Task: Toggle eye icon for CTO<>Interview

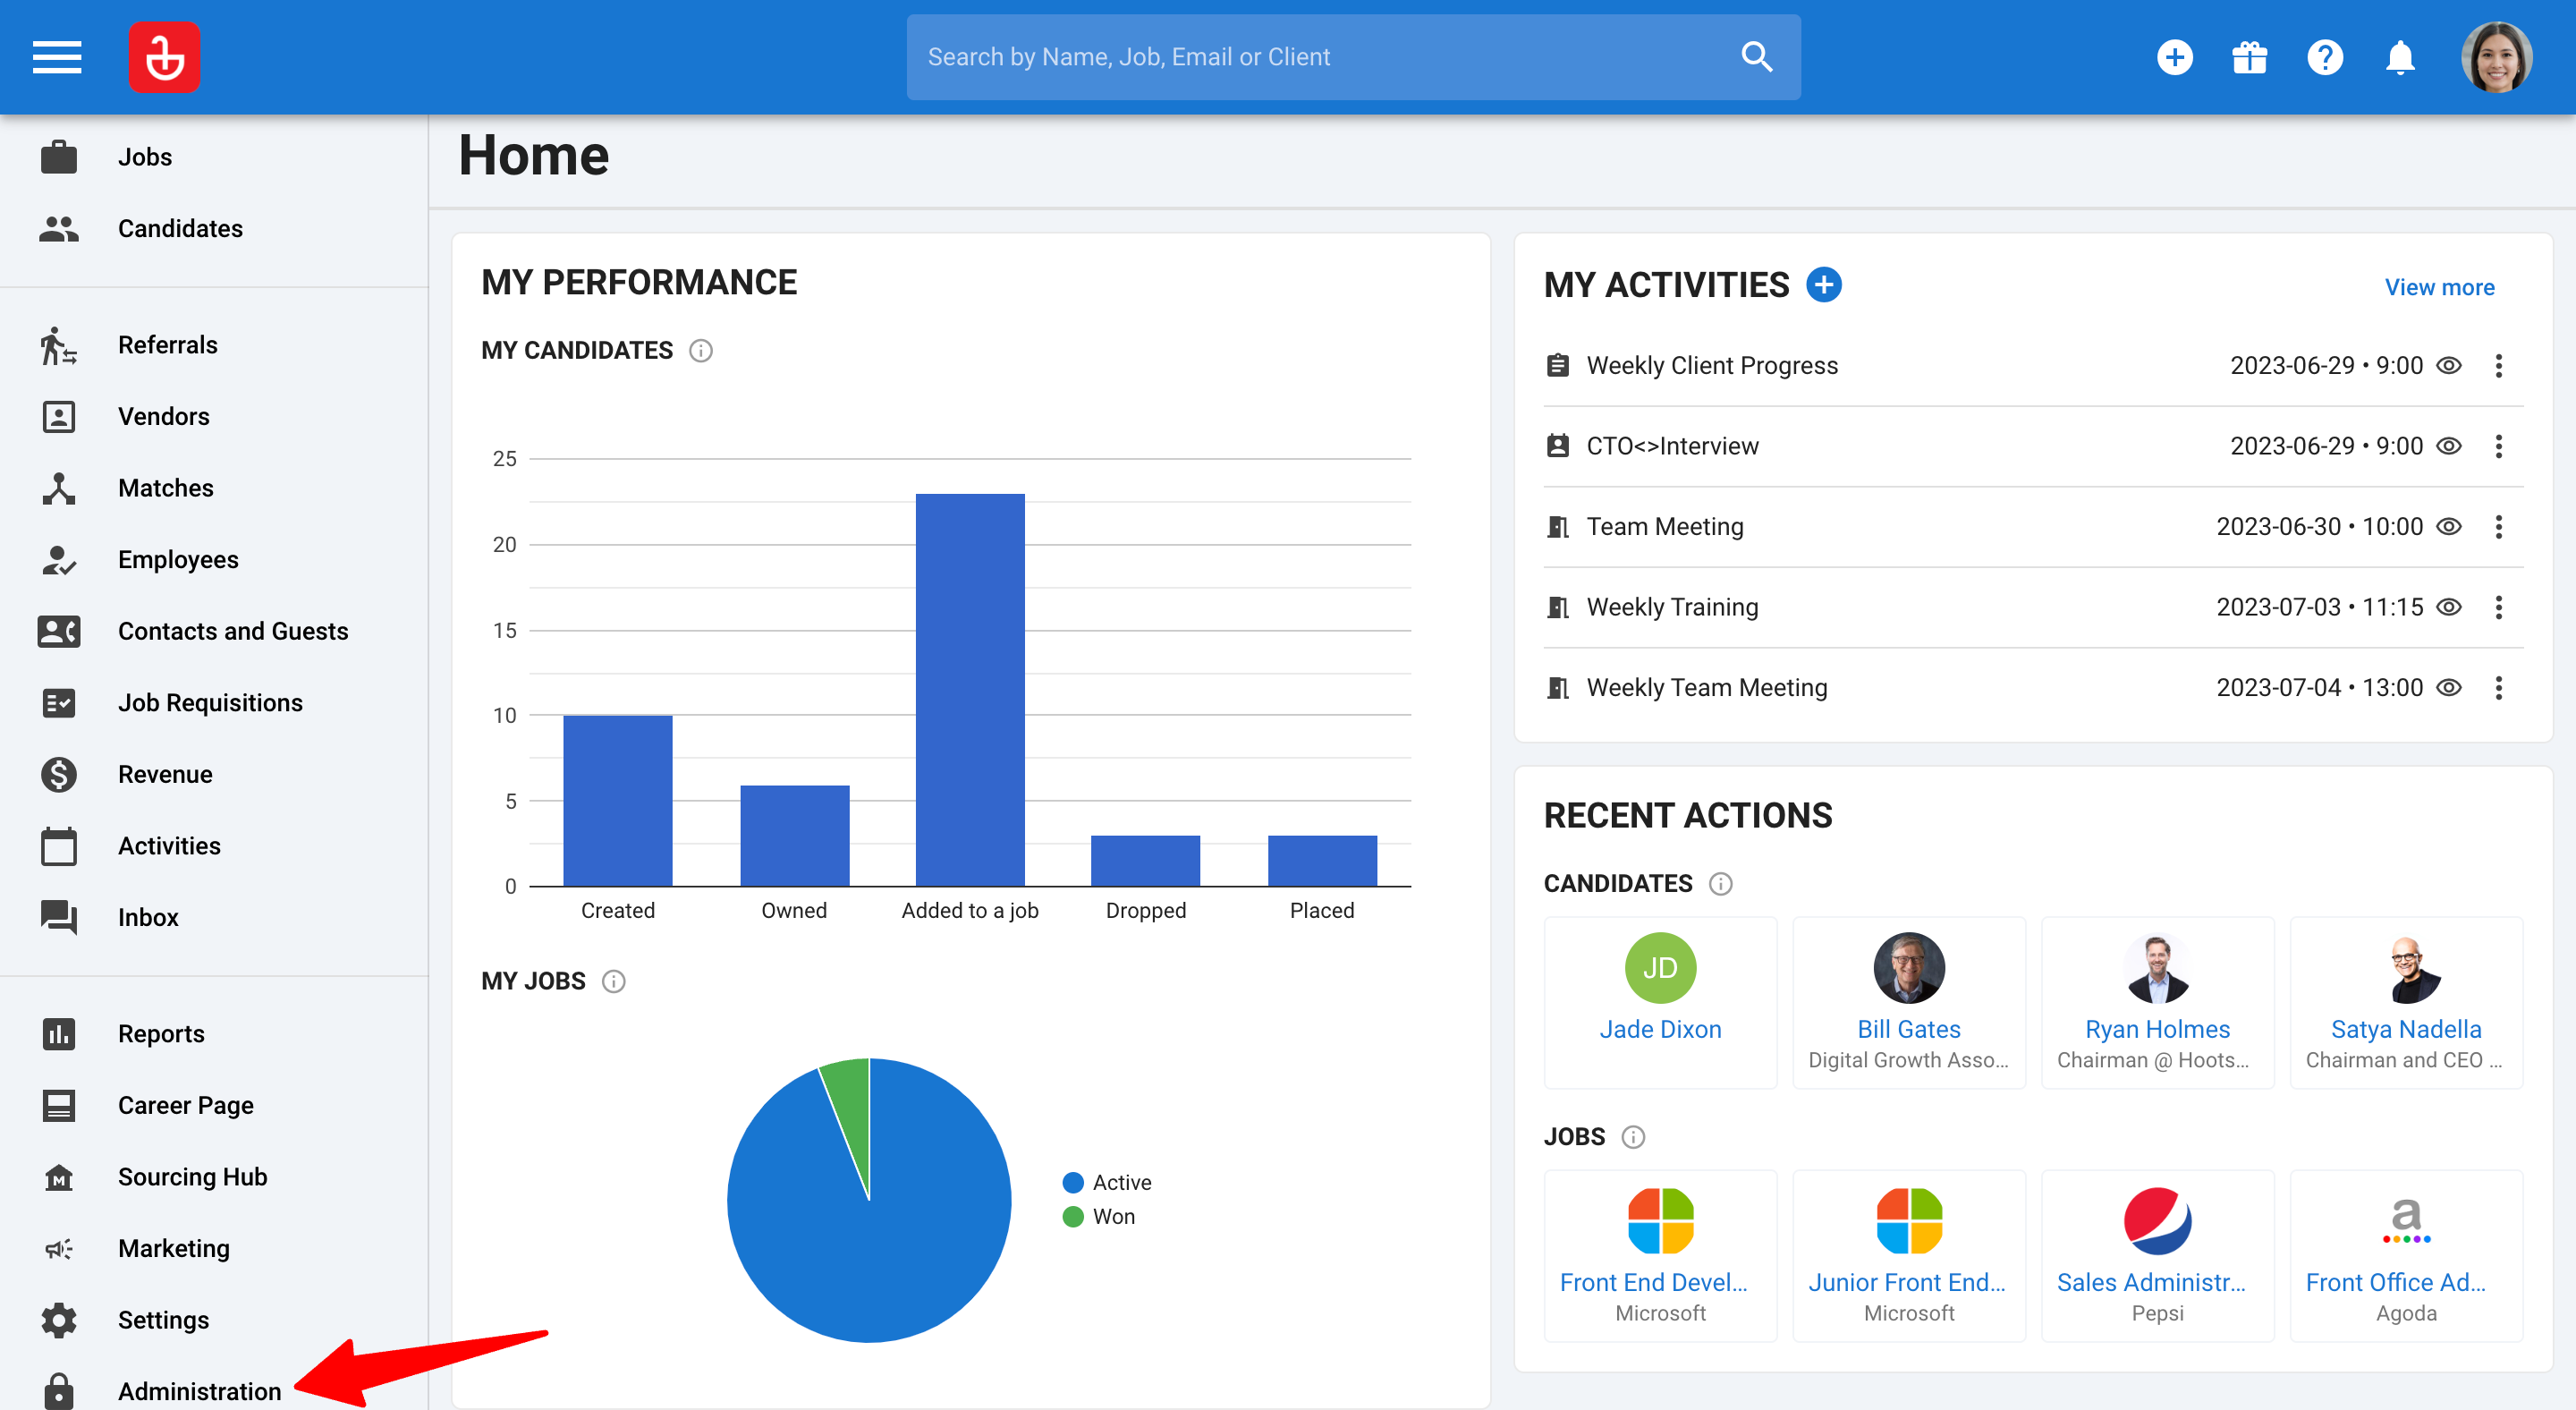Action: coord(2448,446)
